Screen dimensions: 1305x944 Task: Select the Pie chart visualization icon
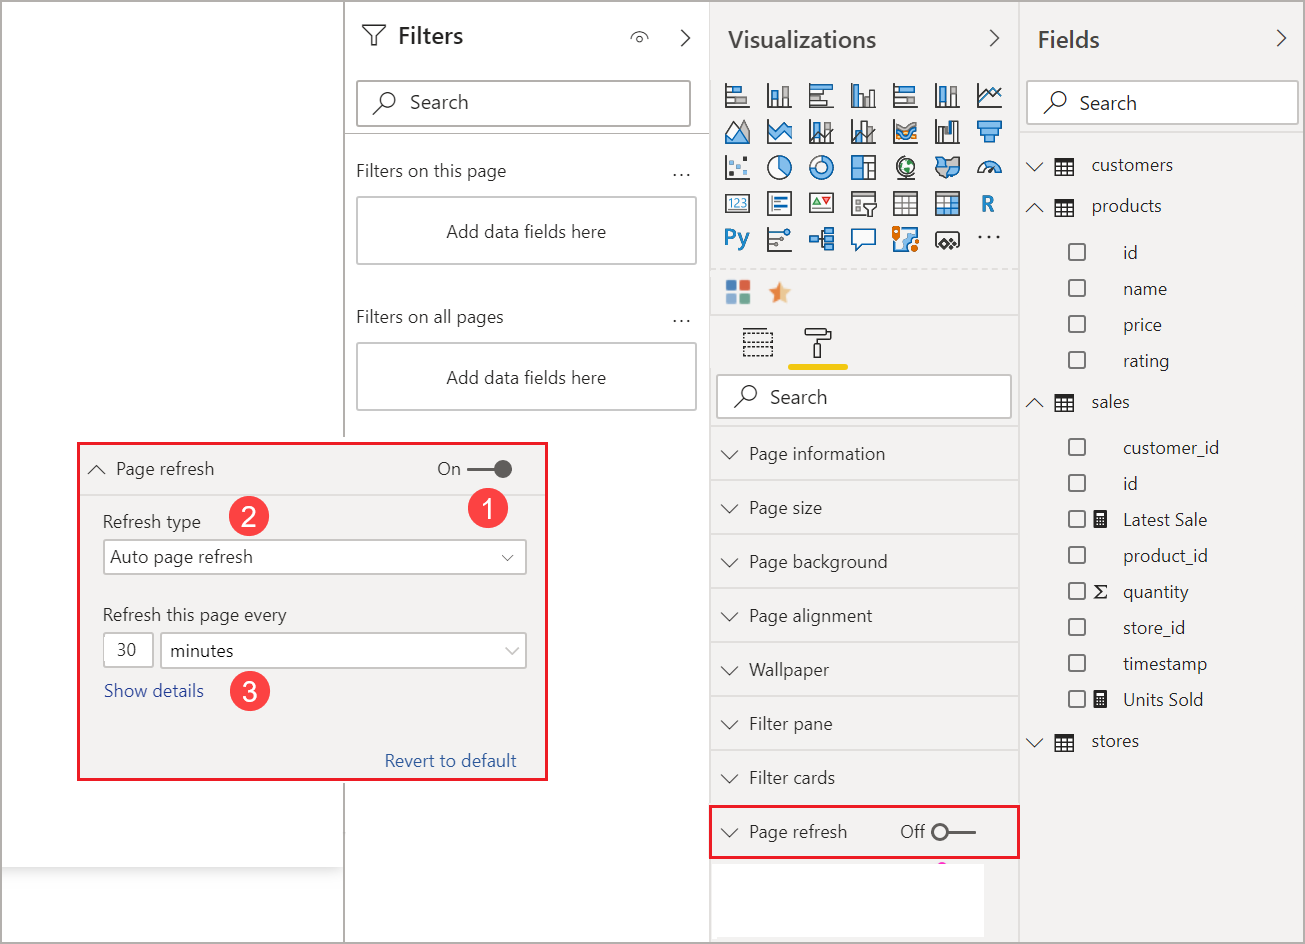[779, 167]
